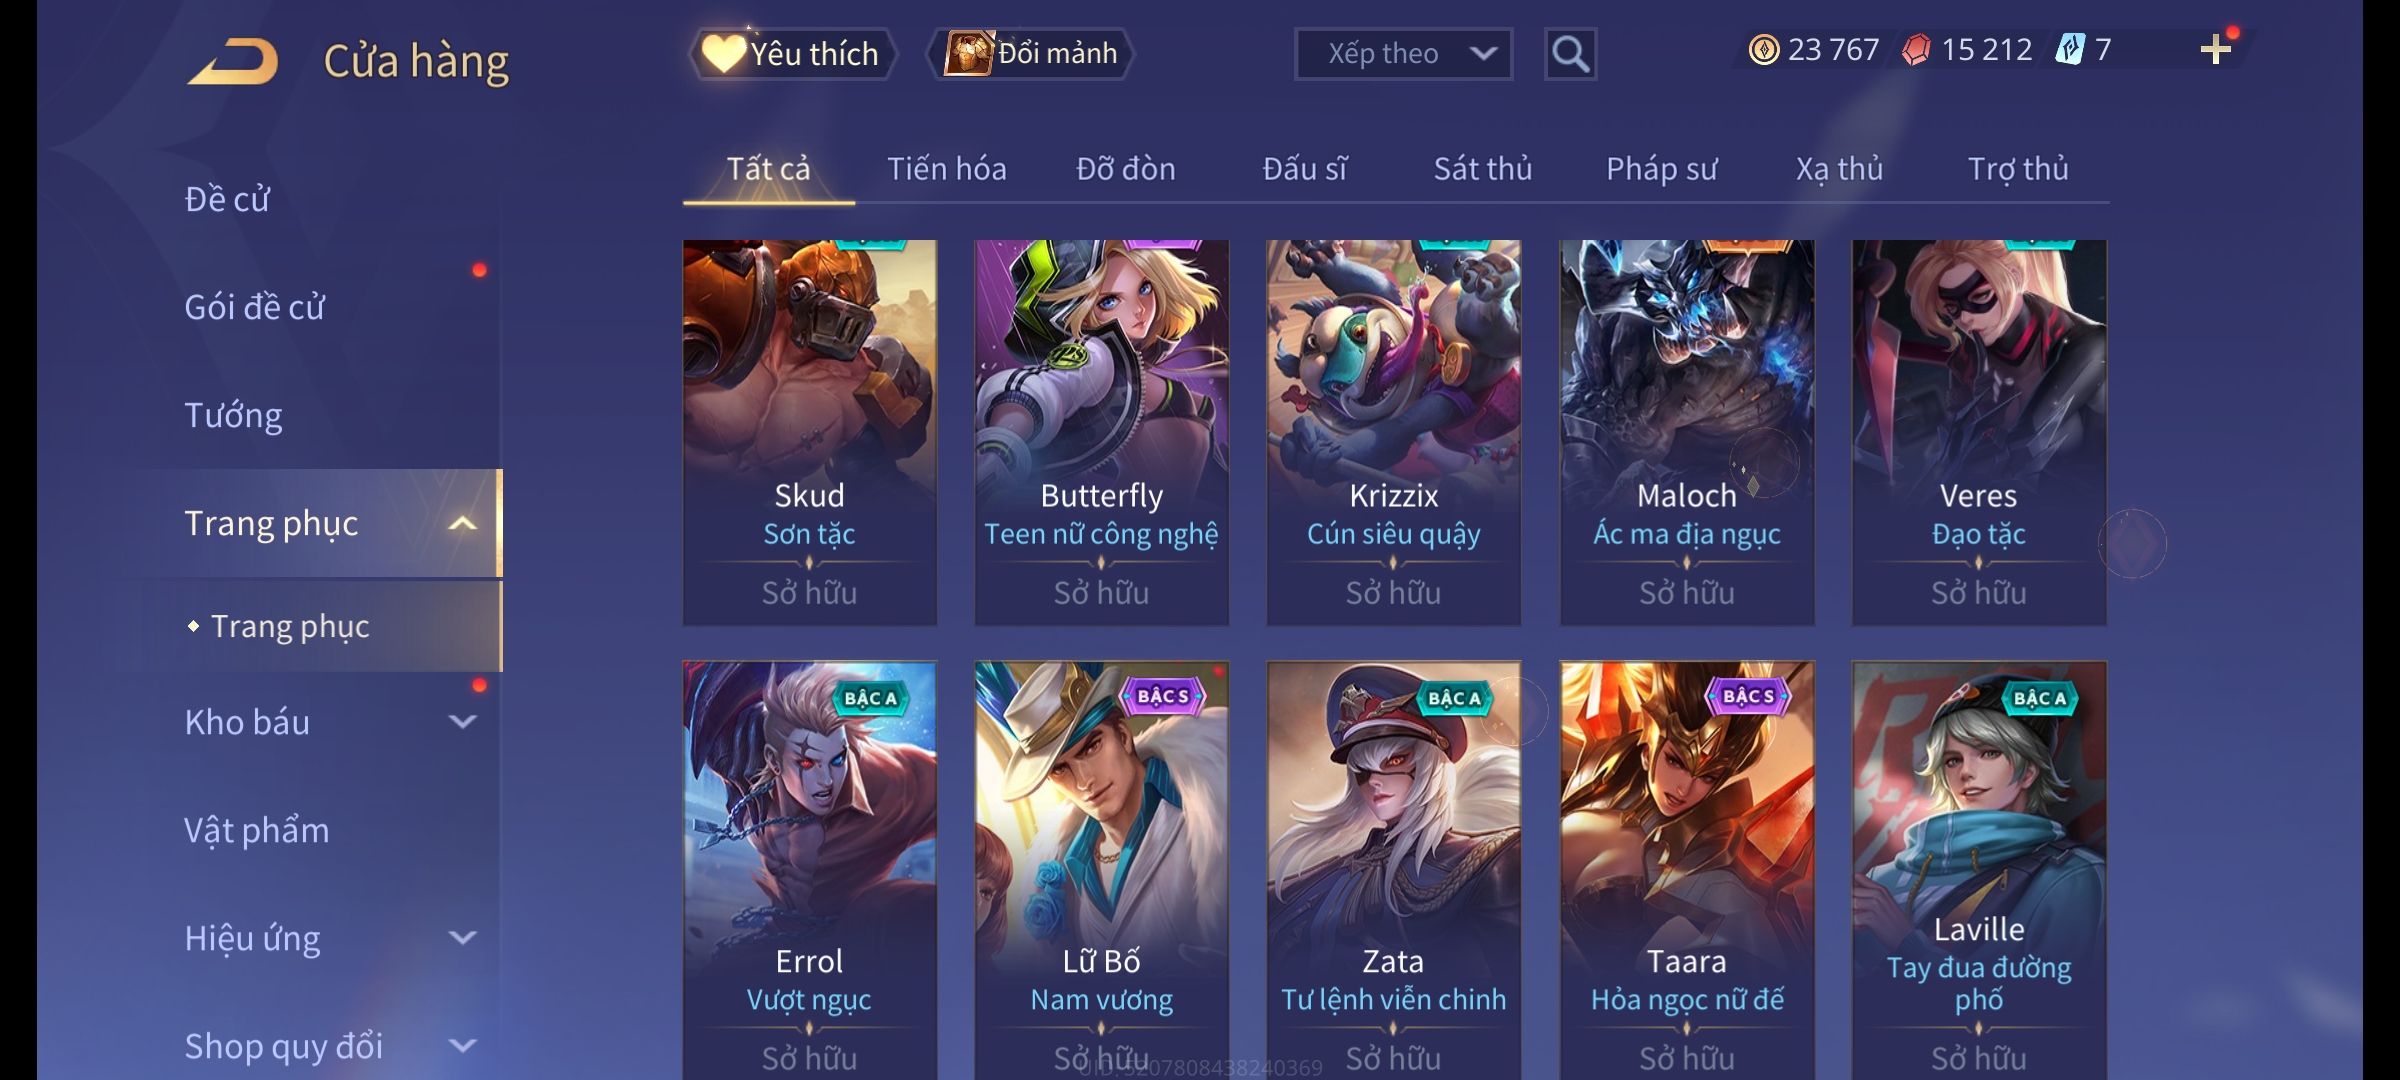The height and width of the screenshot is (1080, 2400).
Task: Open Yêu thích heart favorites
Action: (791, 54)
